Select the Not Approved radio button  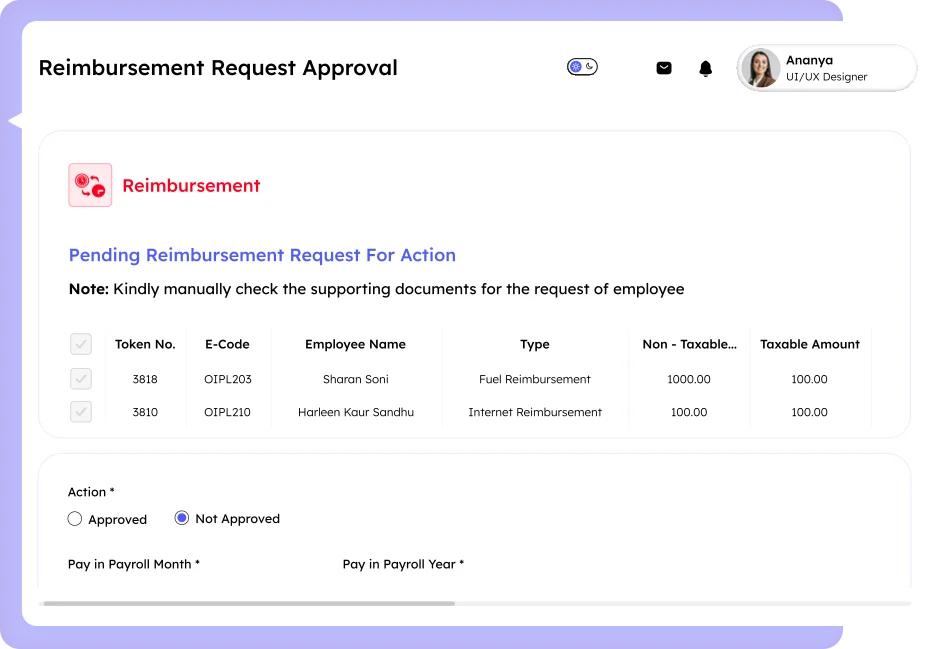click(182, 518)
